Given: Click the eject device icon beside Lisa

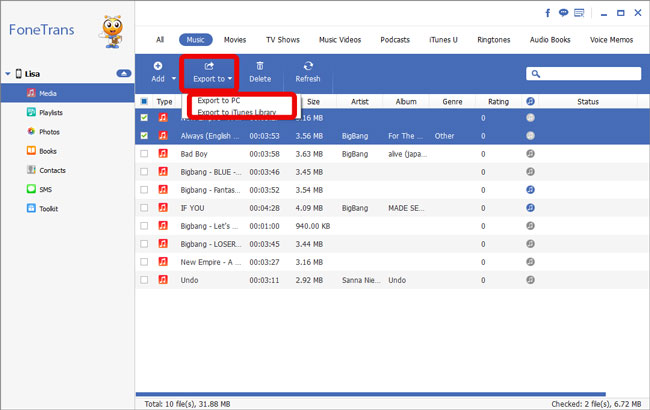Looking at the screenshot, I should [x=124, y=73].
